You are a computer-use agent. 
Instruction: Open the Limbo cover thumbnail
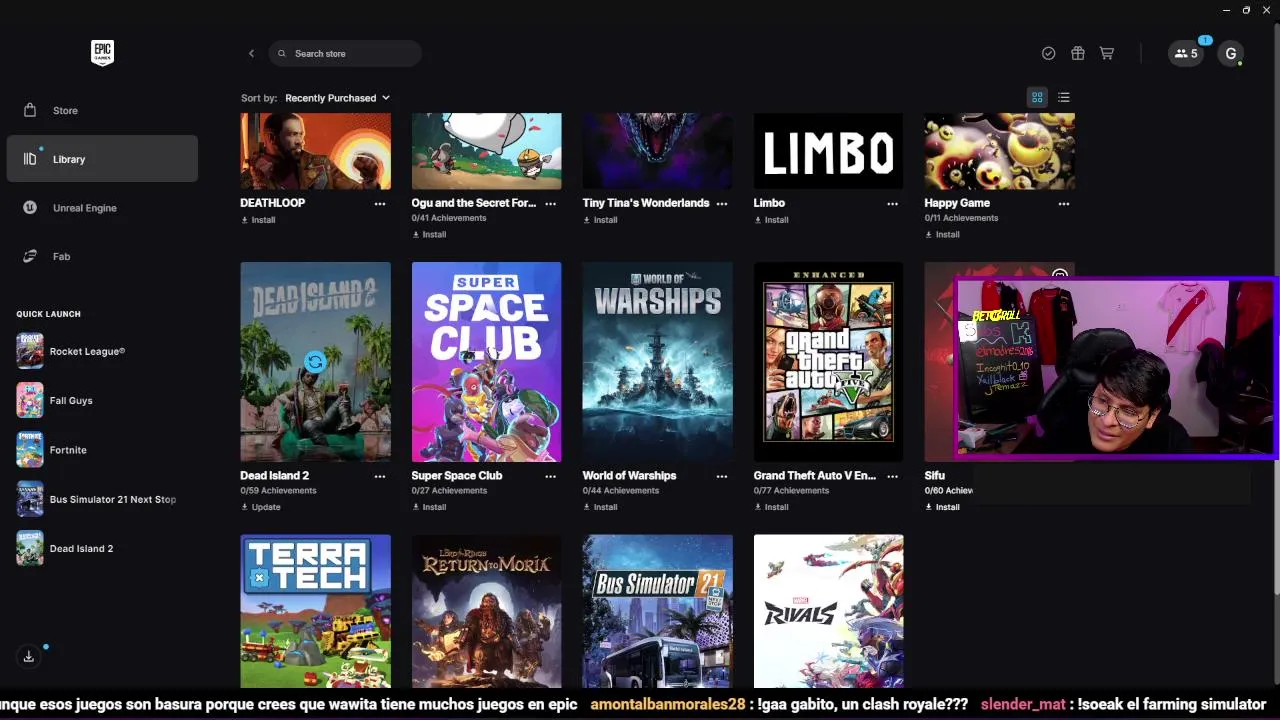click(828, 151)
